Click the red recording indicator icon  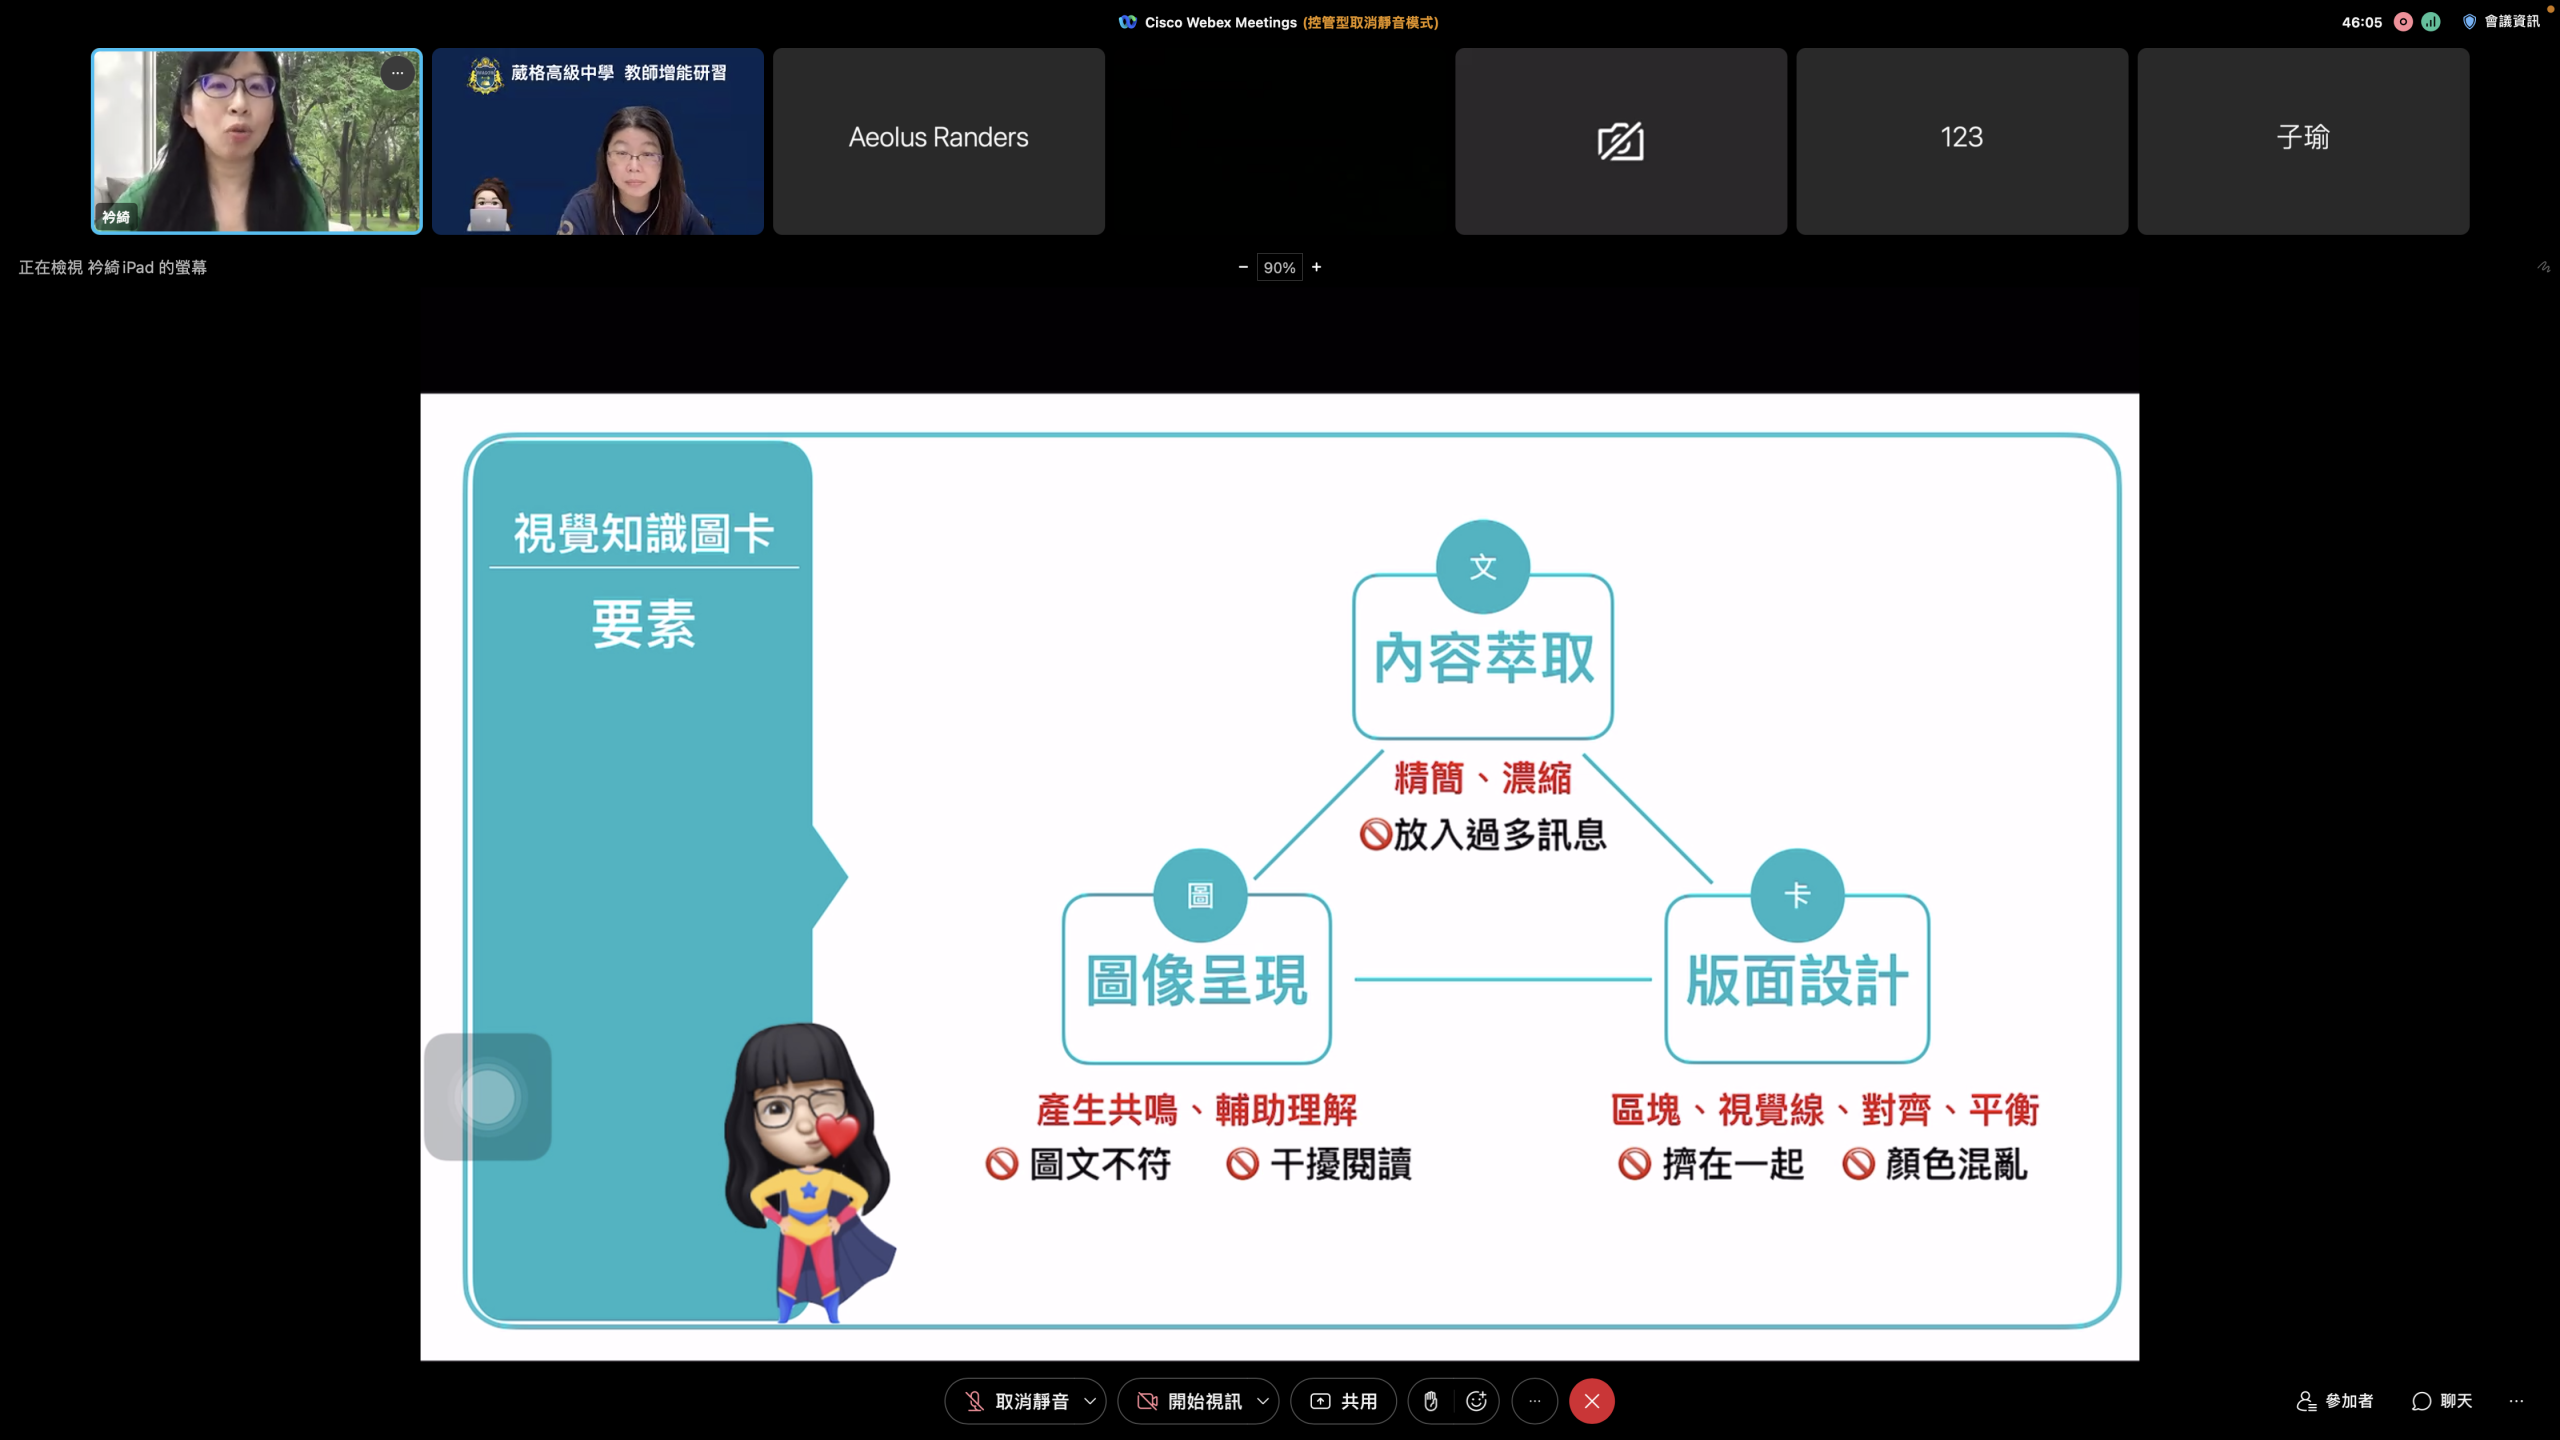(x=2403, y=22)
